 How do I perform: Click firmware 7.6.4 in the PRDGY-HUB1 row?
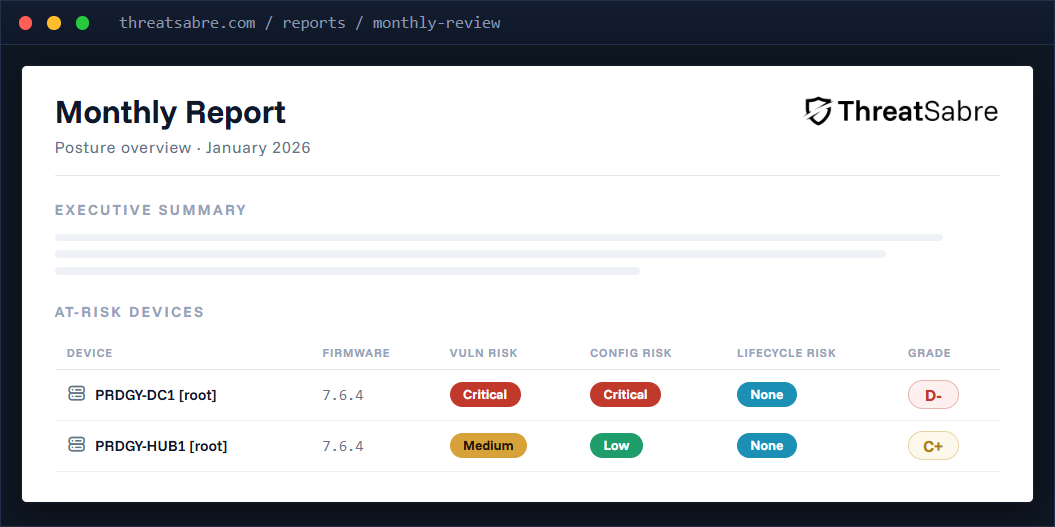point(343,446)
